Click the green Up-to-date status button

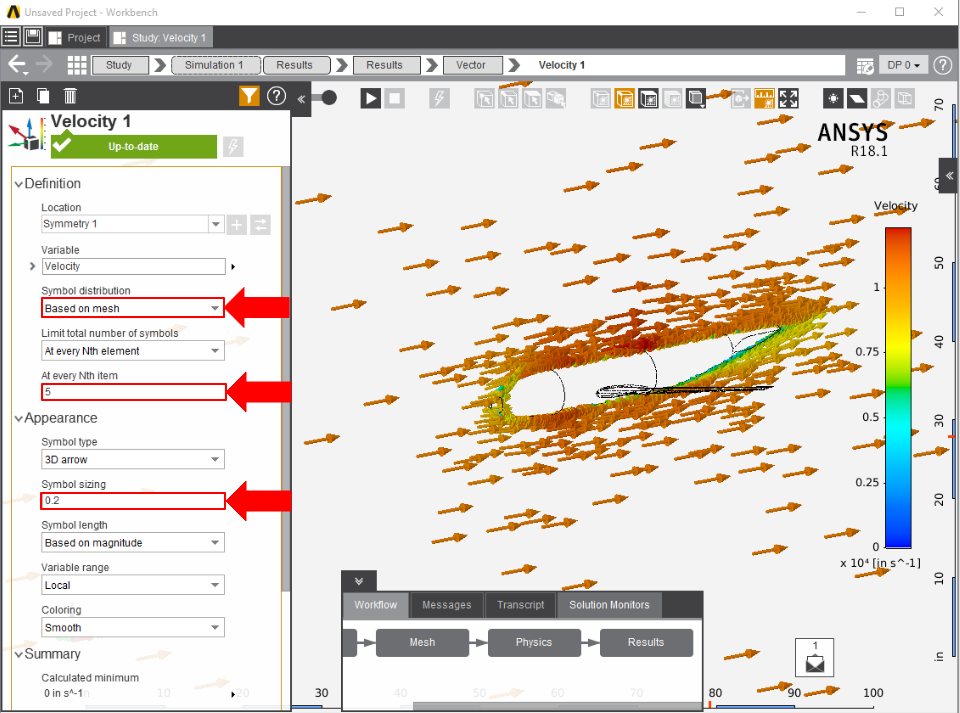click(x=133, y=146)
